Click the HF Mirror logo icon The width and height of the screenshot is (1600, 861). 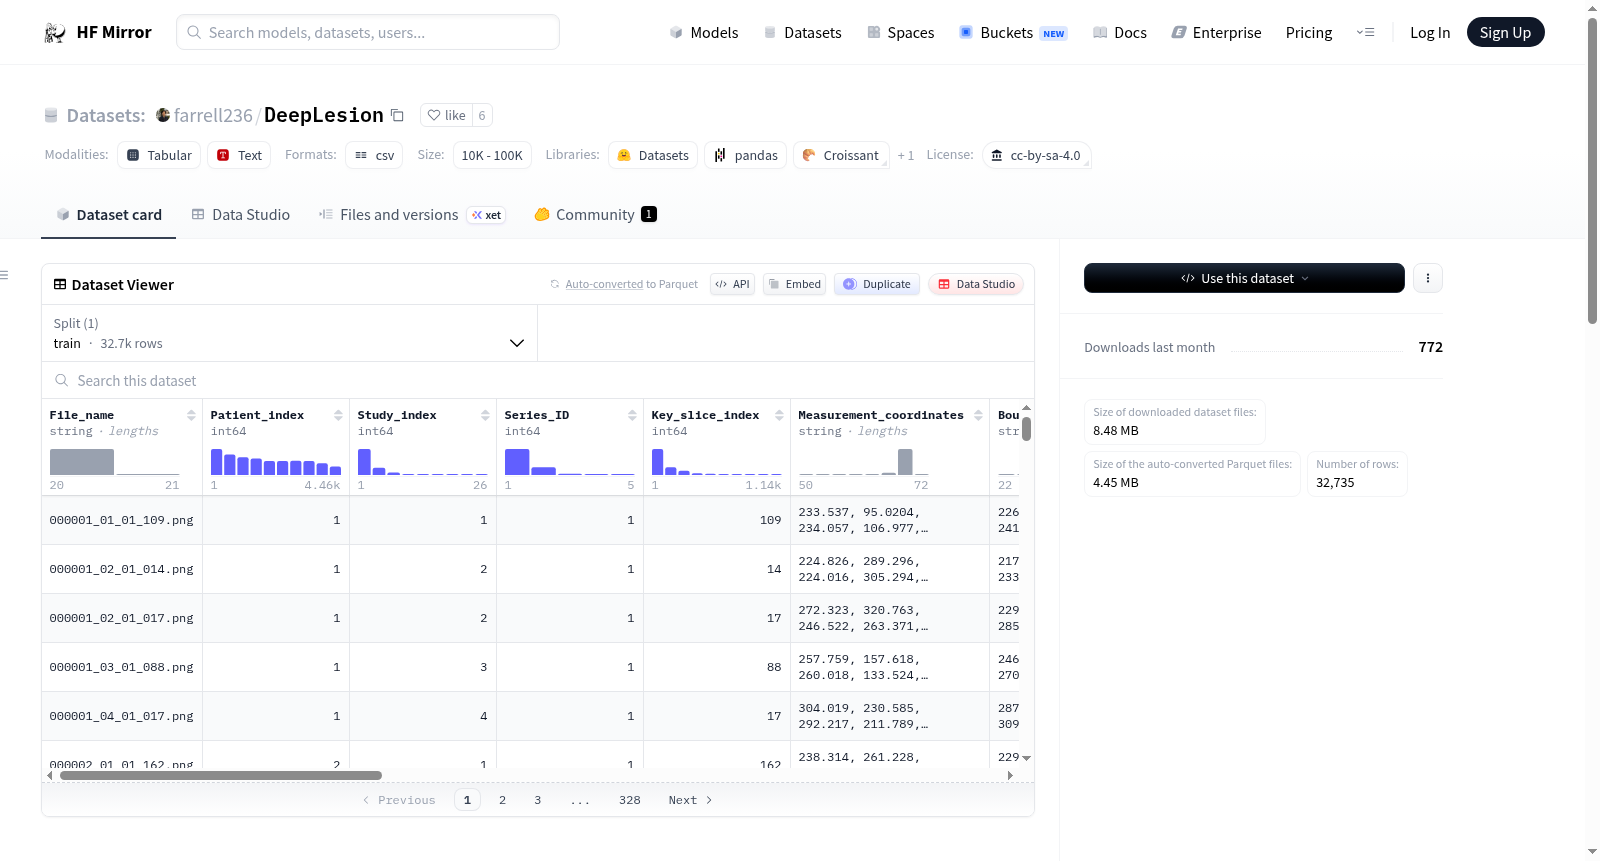point(55,33)
